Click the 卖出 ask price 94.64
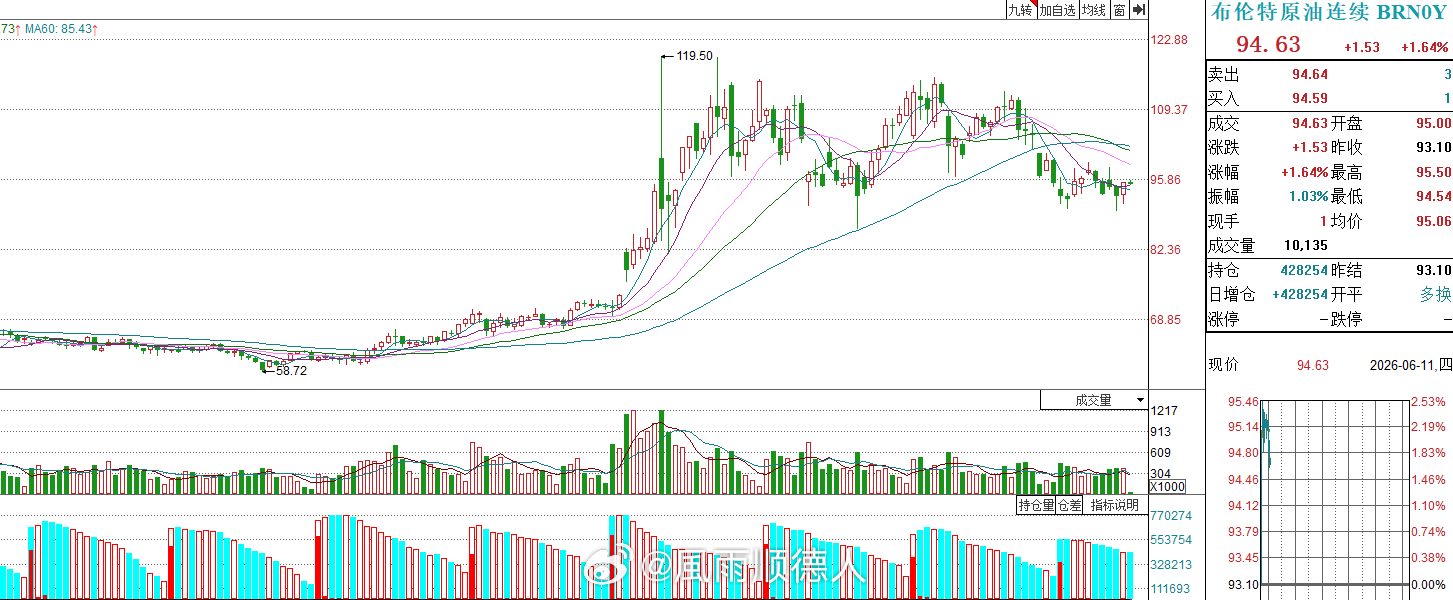Viewport: 1453px width, 600px height. (1310, 74)
